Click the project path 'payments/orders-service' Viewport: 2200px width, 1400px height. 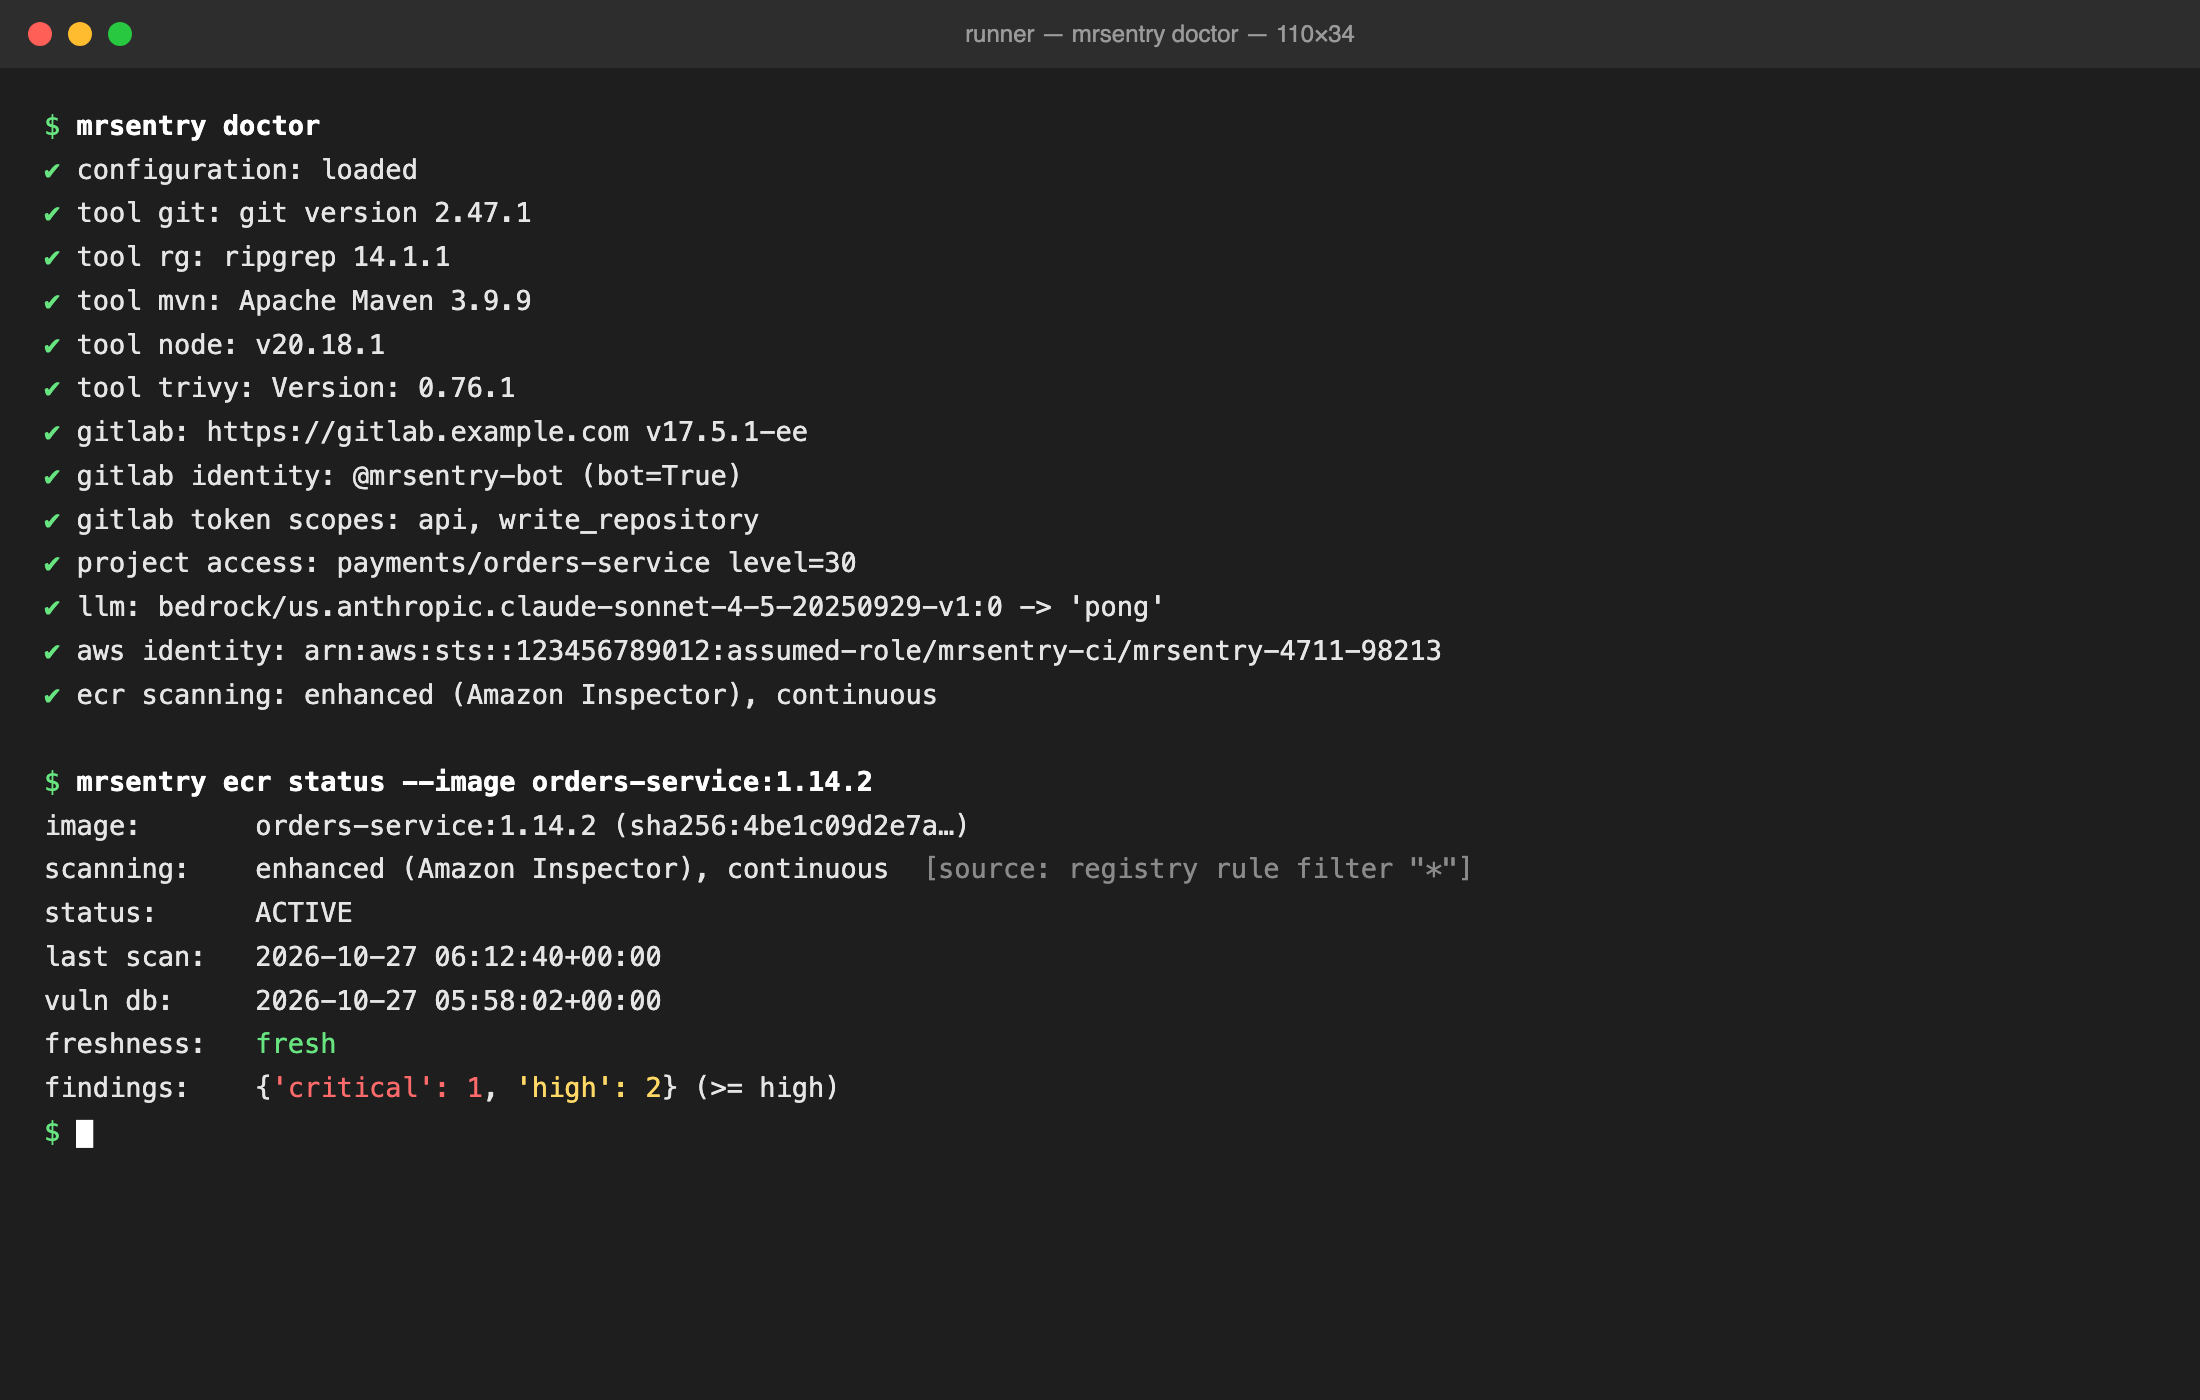pos(523,563)
